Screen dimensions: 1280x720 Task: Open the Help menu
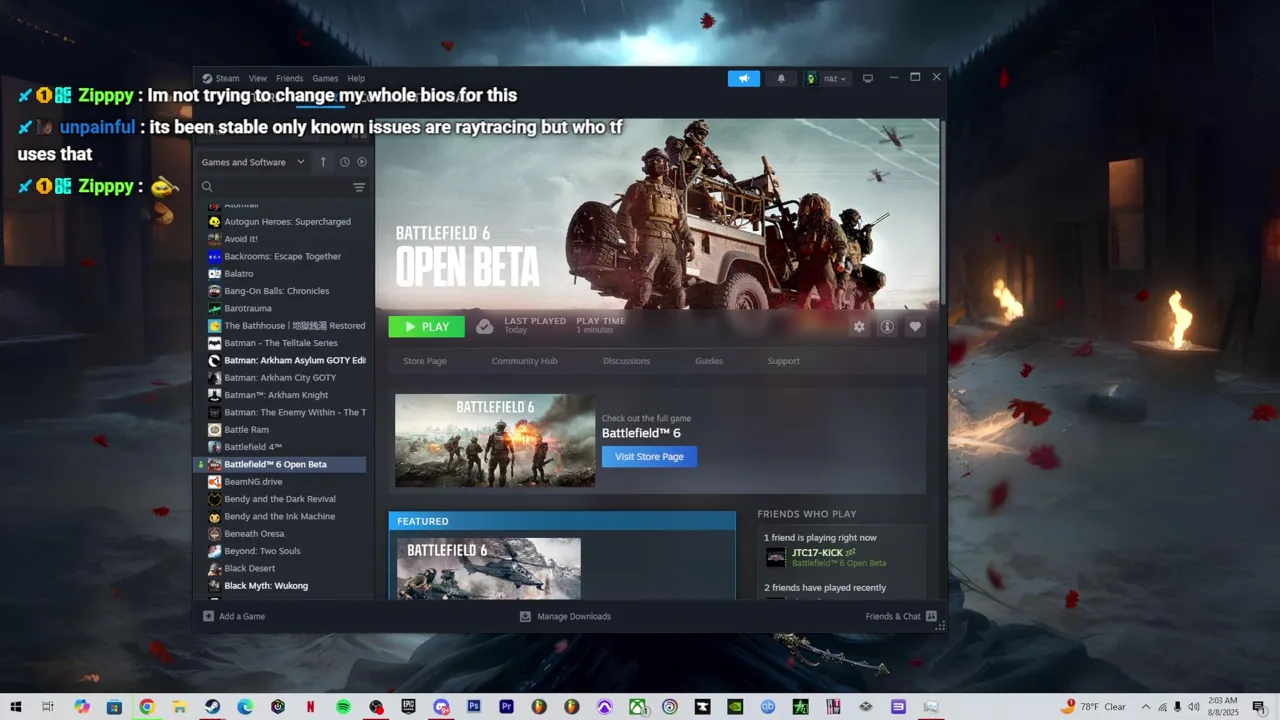tap(356, 78)
